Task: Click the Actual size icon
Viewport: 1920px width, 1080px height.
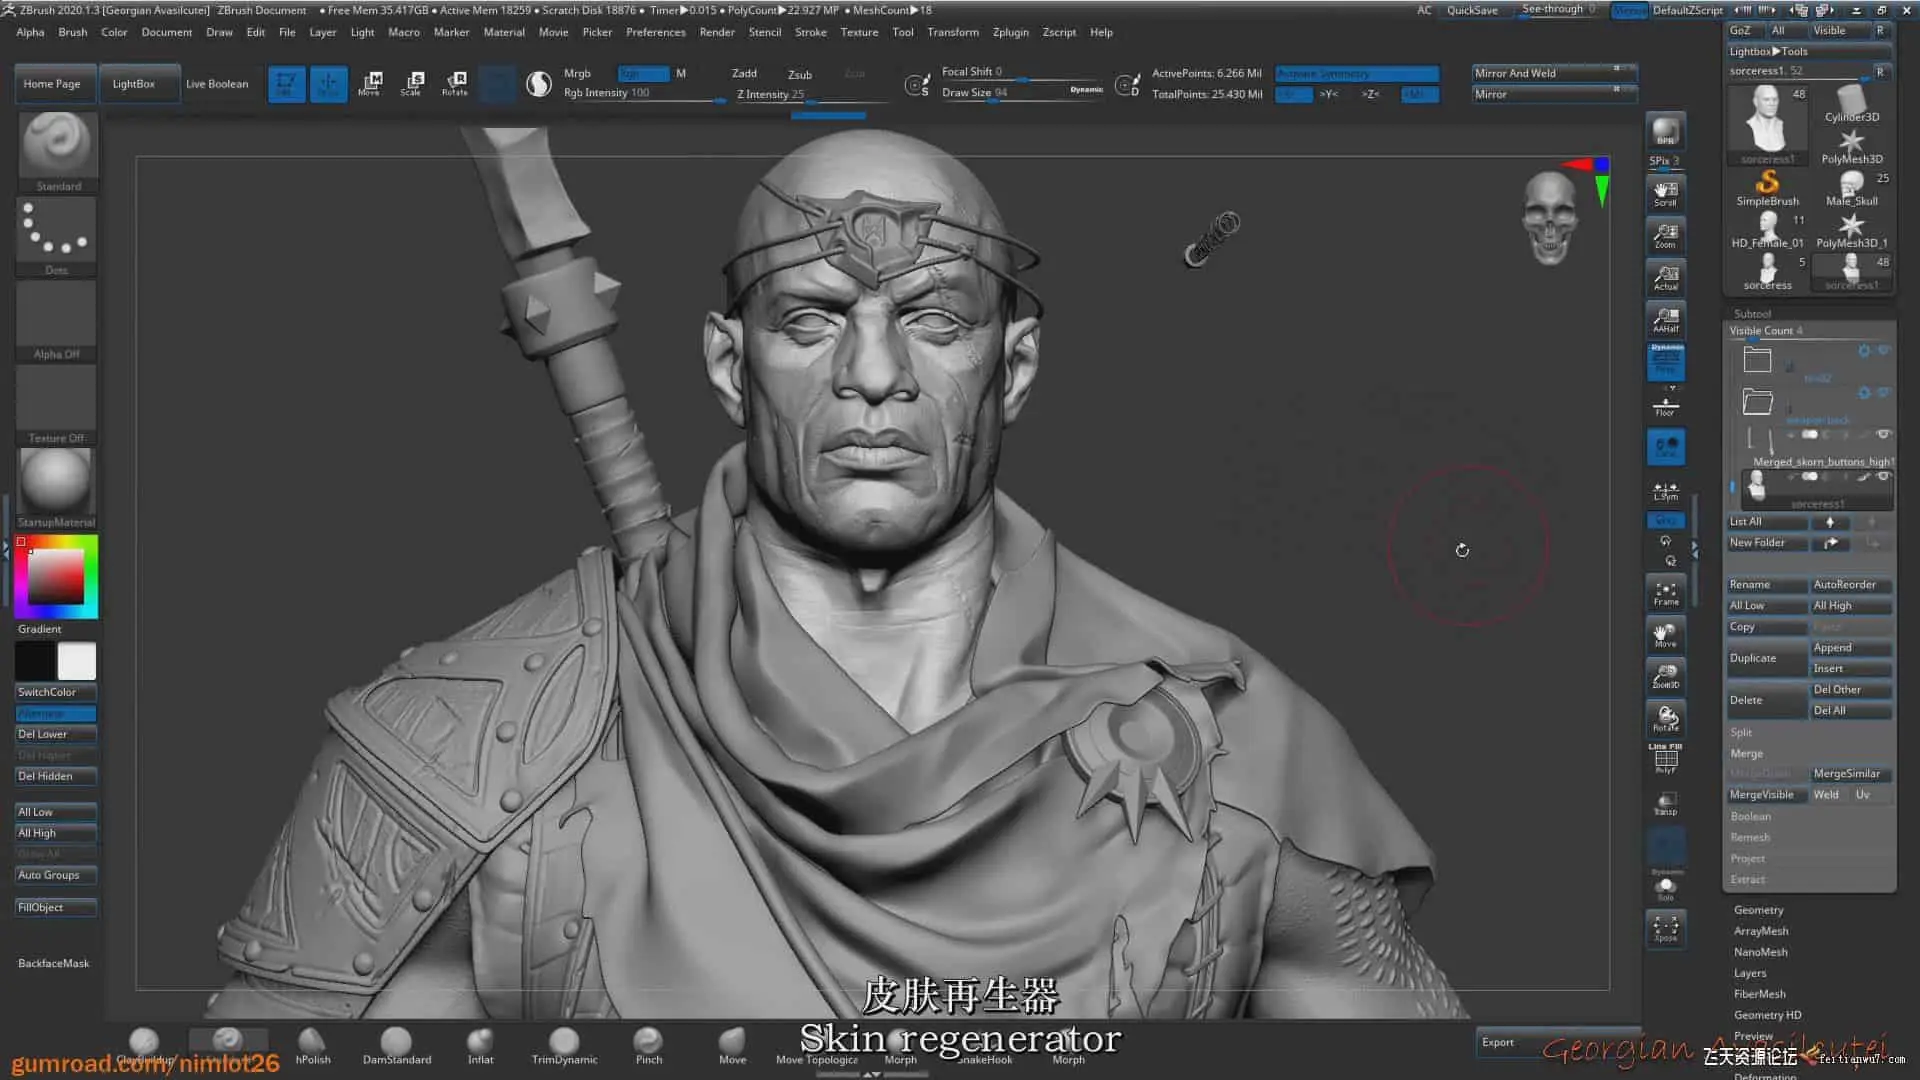Action: (x=1665, y=277)
